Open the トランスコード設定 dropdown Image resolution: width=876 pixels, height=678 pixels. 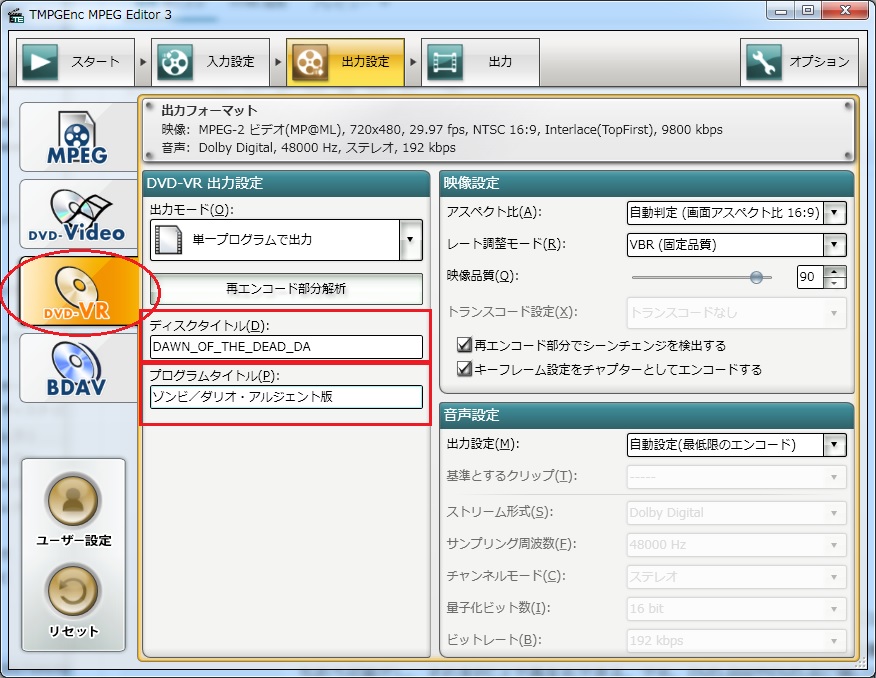737,313
